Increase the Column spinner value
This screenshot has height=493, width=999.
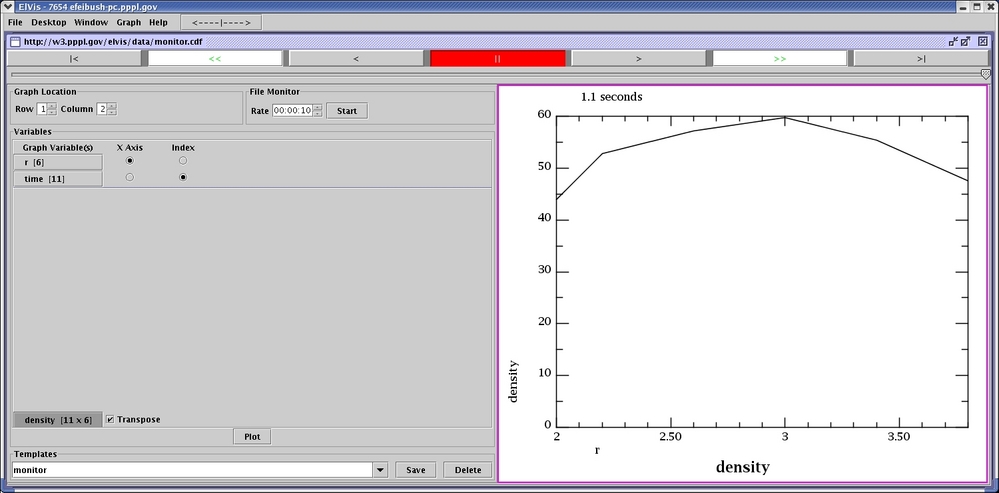click(x=112, y=106)
